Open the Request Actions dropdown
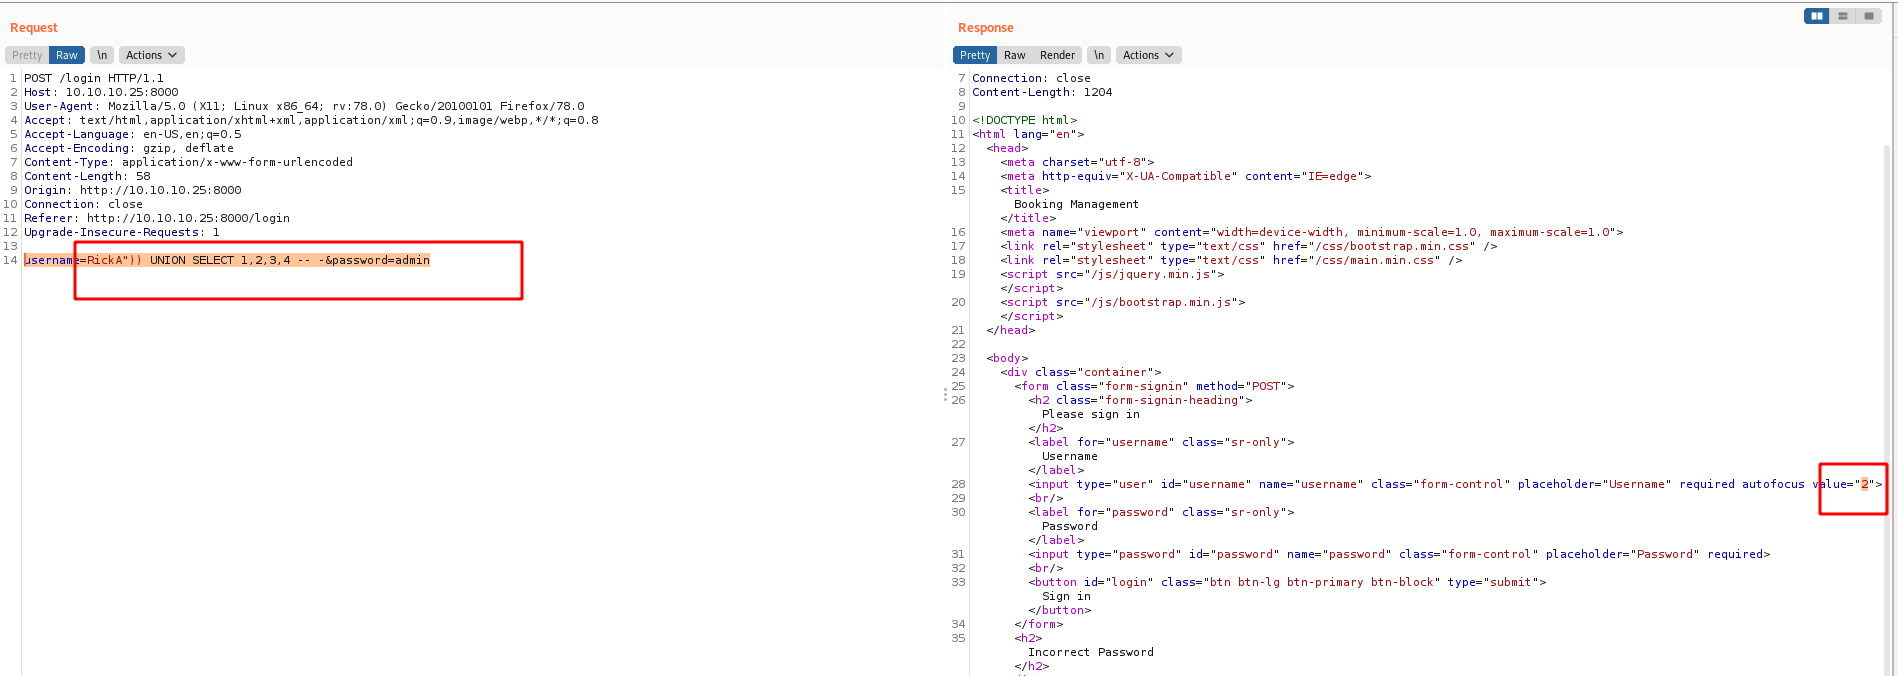 (x=151, y=55)
